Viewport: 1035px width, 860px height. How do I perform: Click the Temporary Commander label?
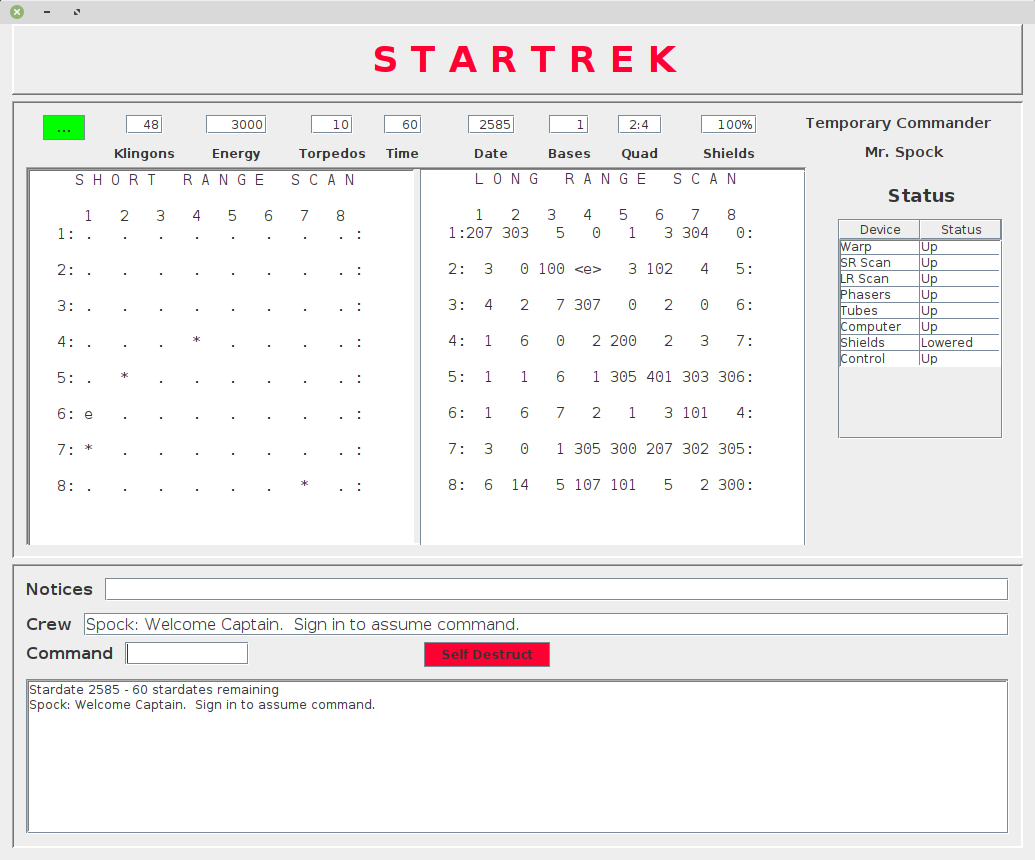[898, 123]
